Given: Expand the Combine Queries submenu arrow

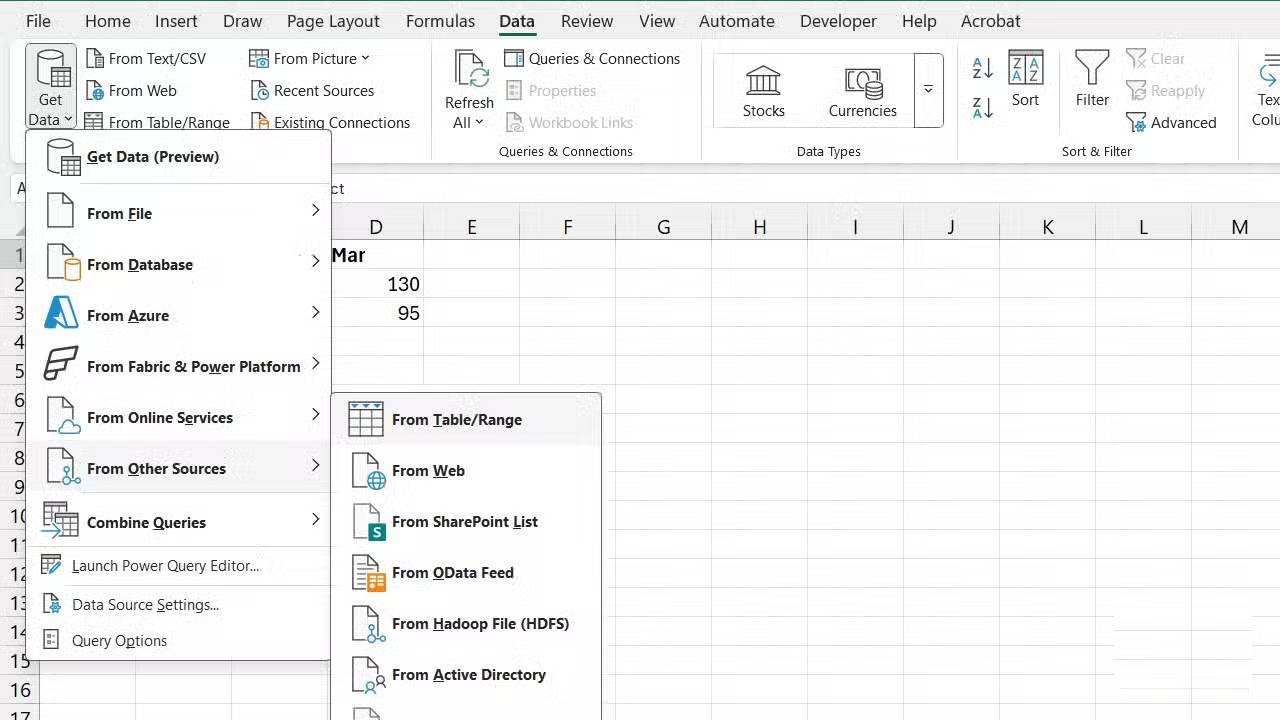Looking at the screenshot, I should click(x=315, y=519).
